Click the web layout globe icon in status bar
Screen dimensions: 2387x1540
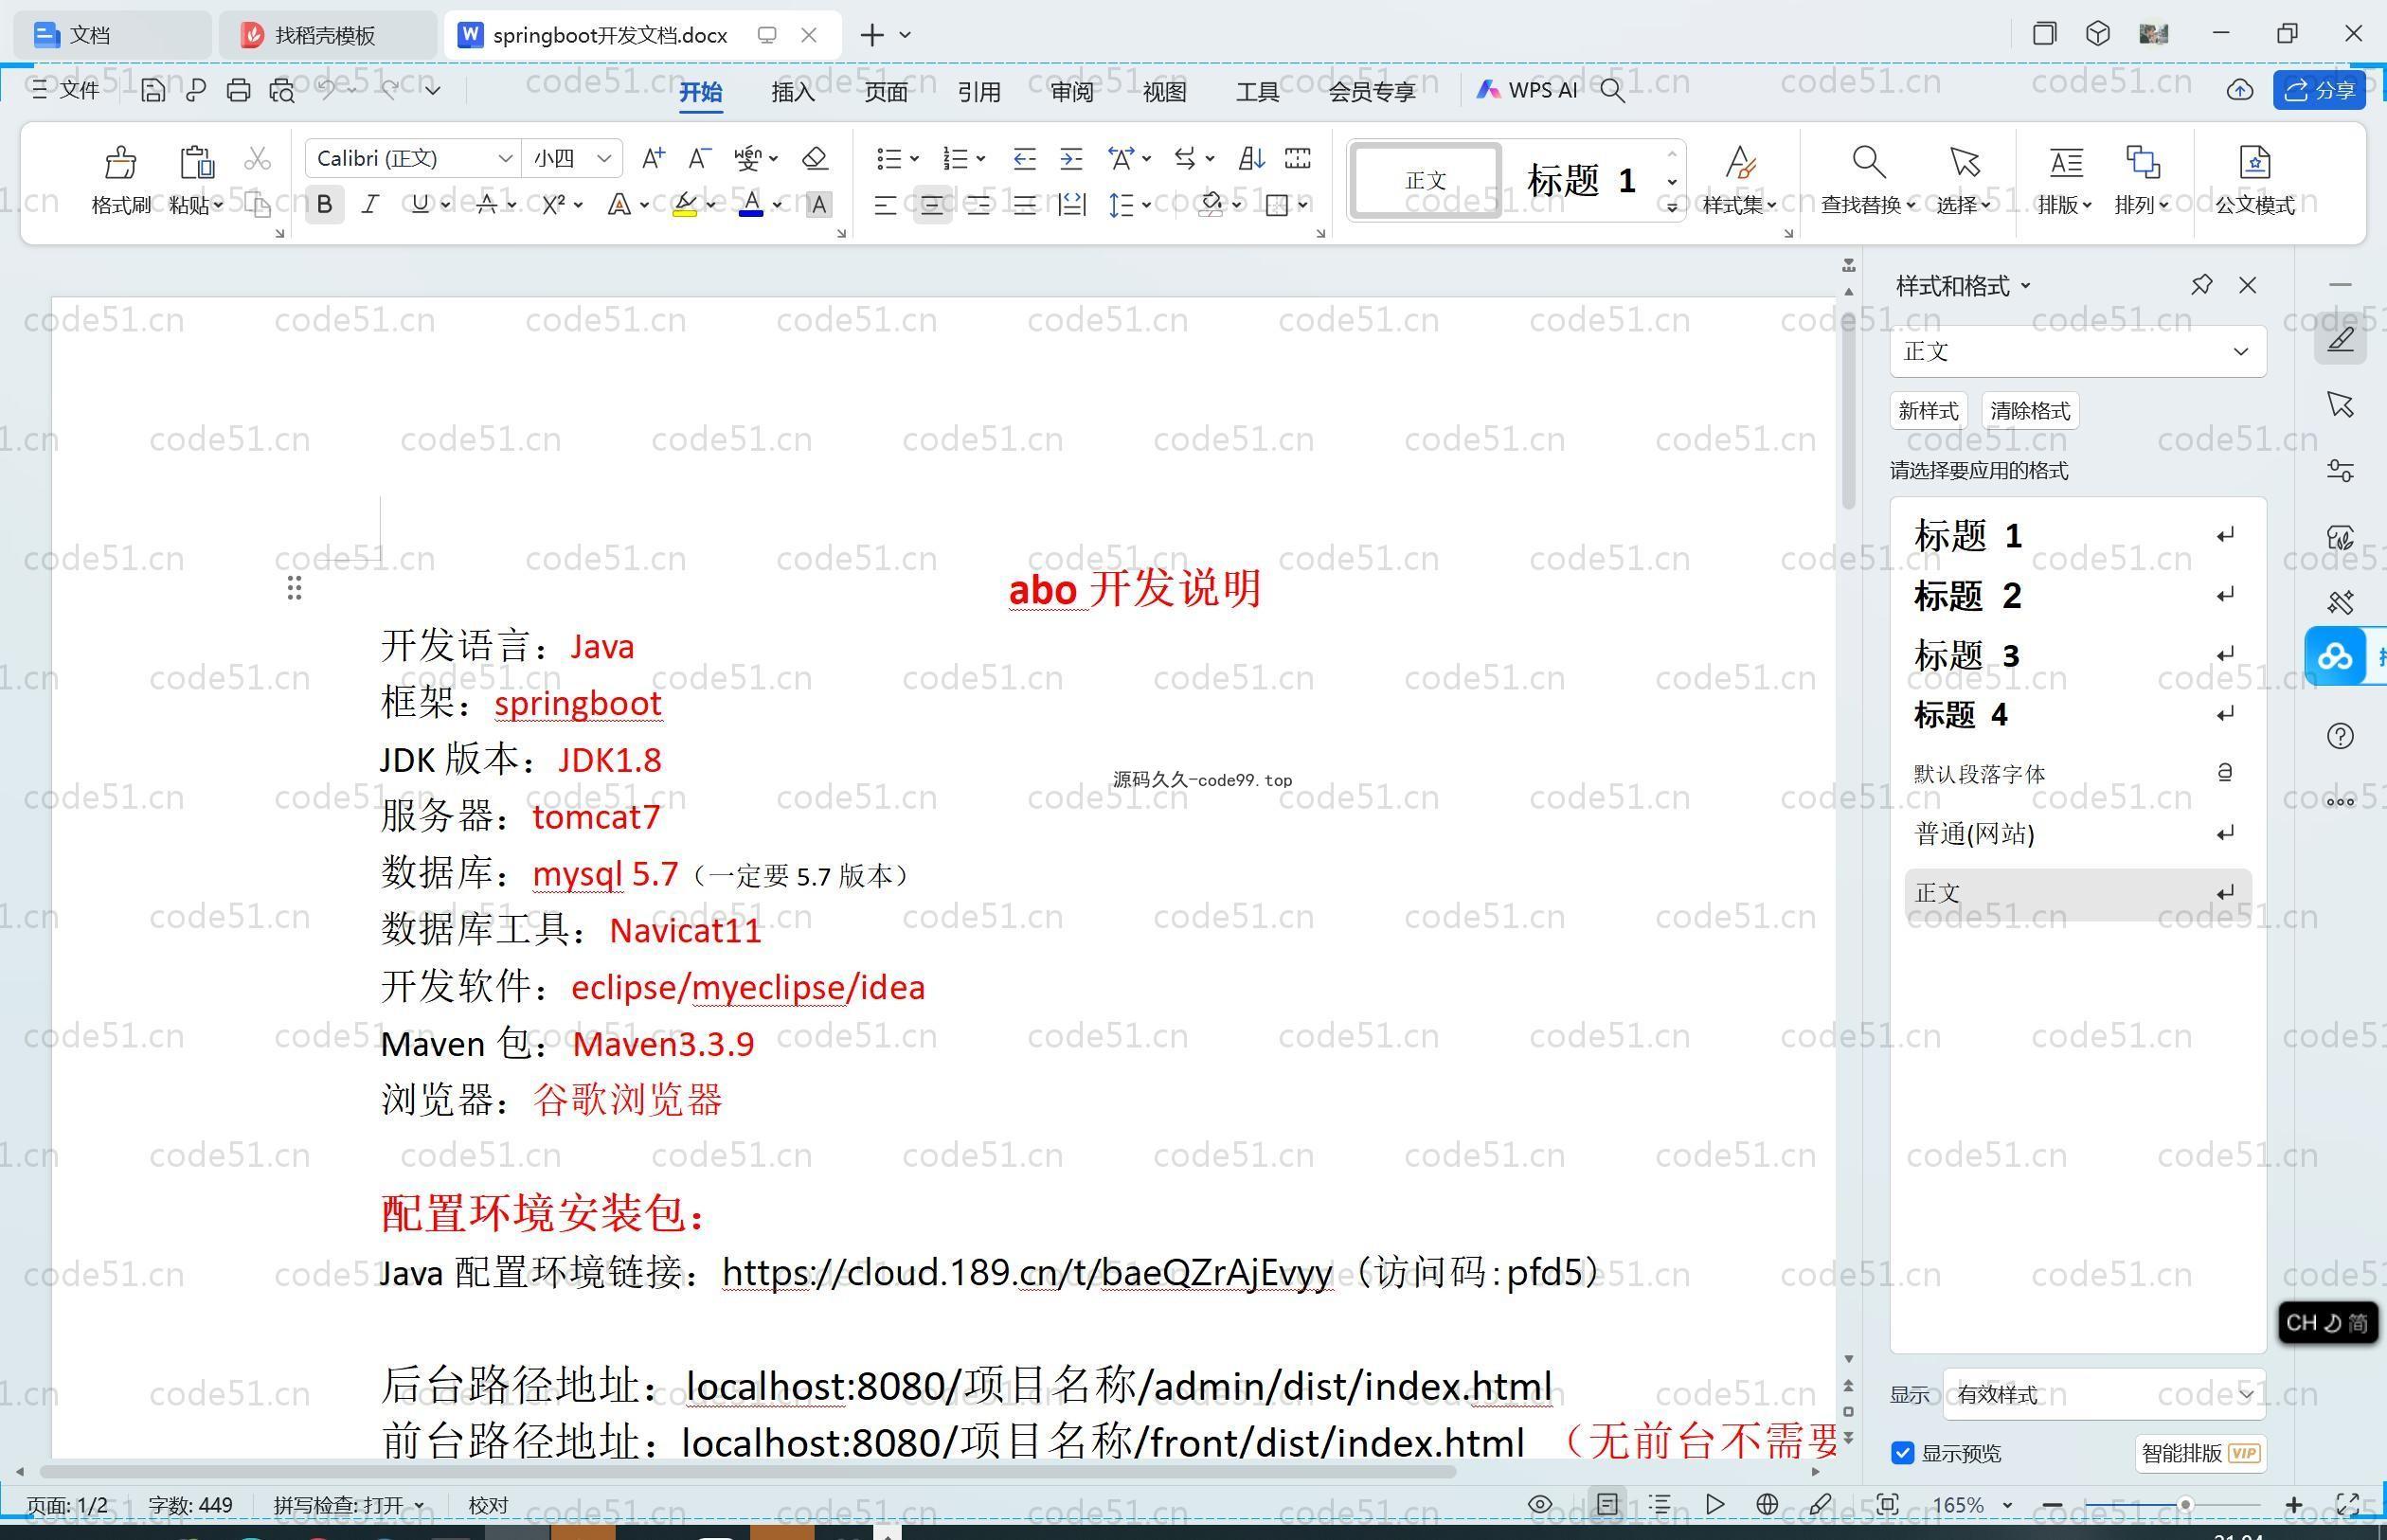[x=1767, y=1504]
